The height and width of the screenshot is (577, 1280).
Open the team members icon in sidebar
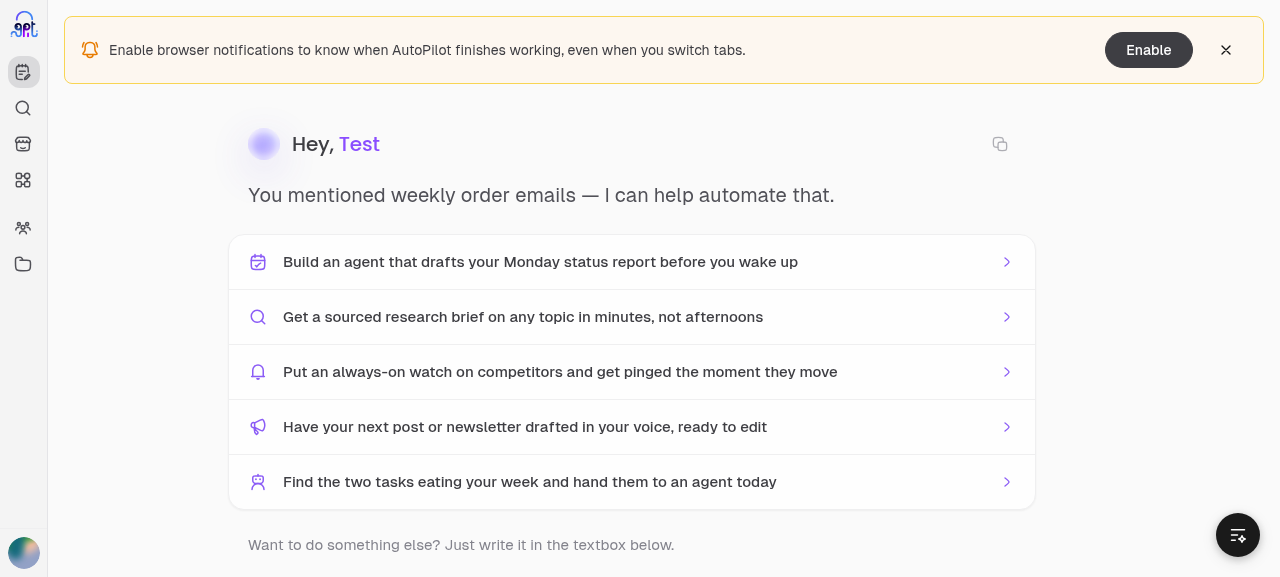[x=23, y=228]
